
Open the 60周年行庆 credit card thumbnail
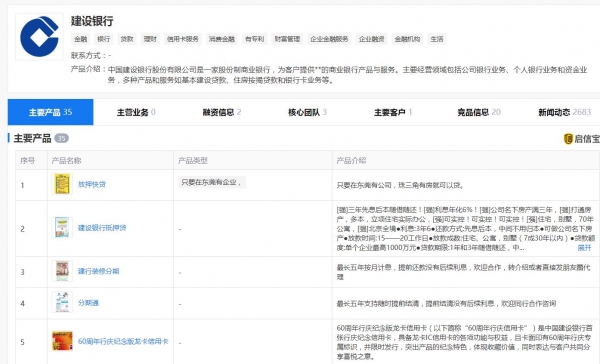(62, 341)
